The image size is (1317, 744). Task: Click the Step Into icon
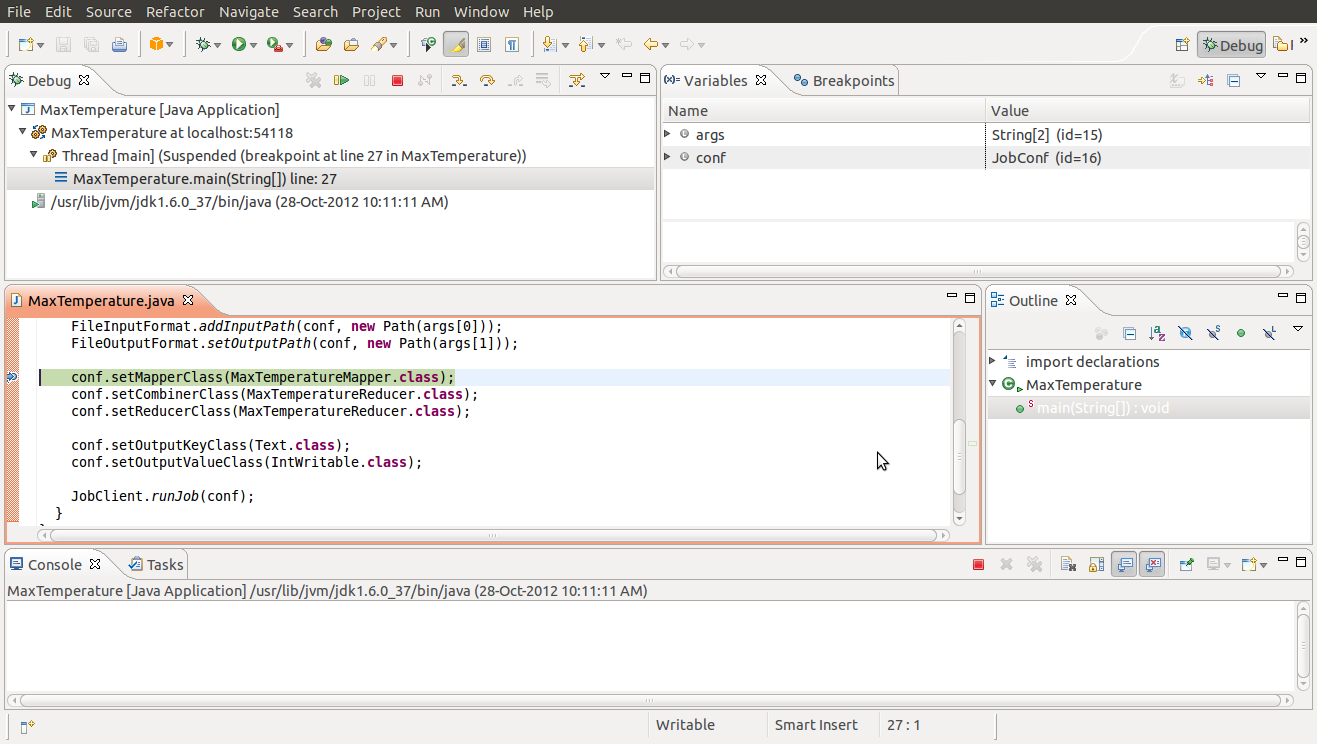click(x=457, y=80)
